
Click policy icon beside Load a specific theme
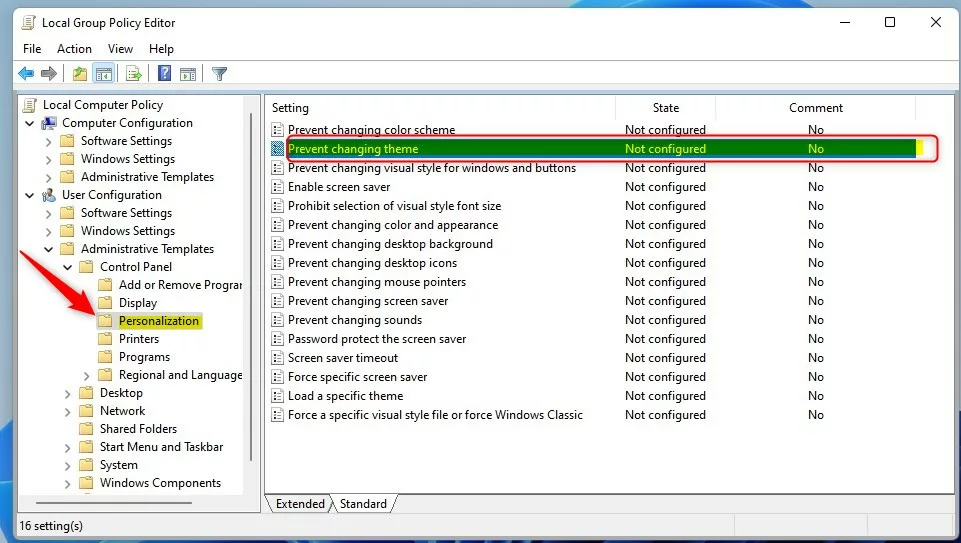(x=278, y=396)
